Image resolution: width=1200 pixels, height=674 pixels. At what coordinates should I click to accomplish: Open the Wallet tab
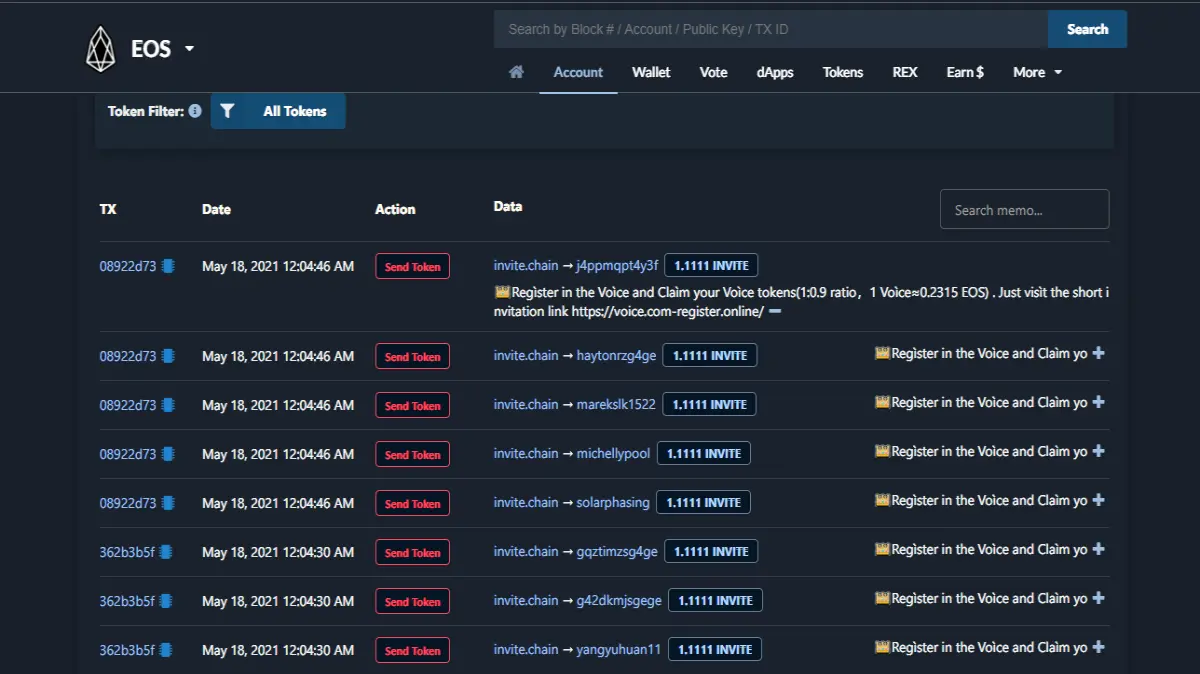pos(651,72)
